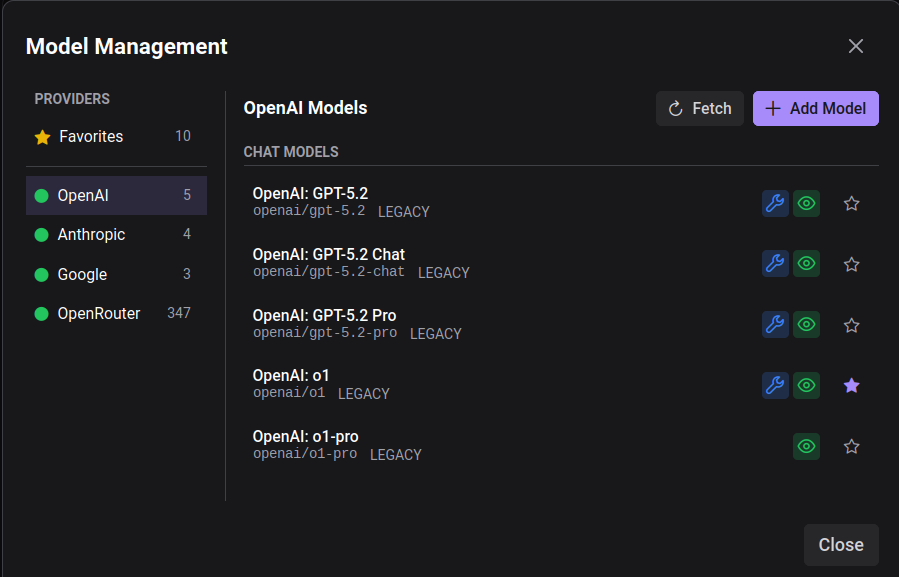Switch to the OpenRouter provider
Screen dimensions: 899x577
(x=115, y=313)
